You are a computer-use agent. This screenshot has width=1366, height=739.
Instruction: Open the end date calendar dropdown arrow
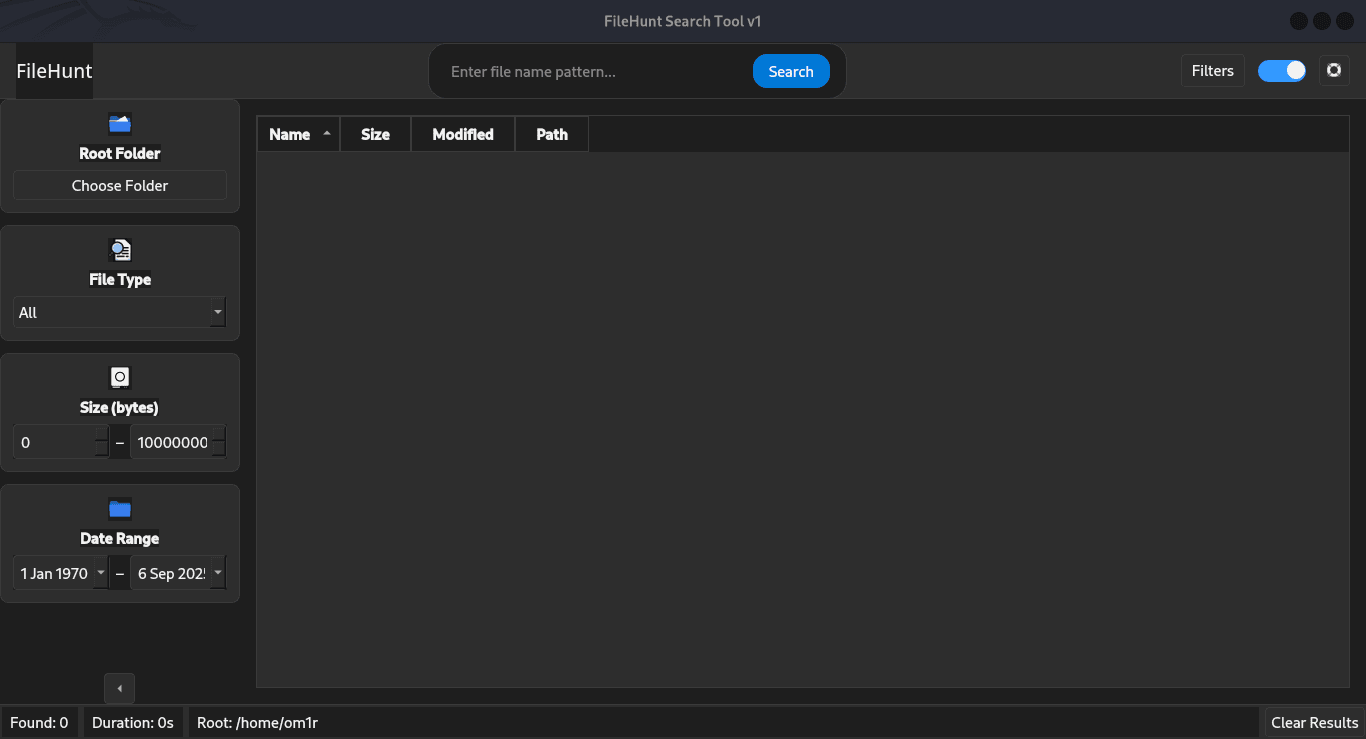coord(218,573)
